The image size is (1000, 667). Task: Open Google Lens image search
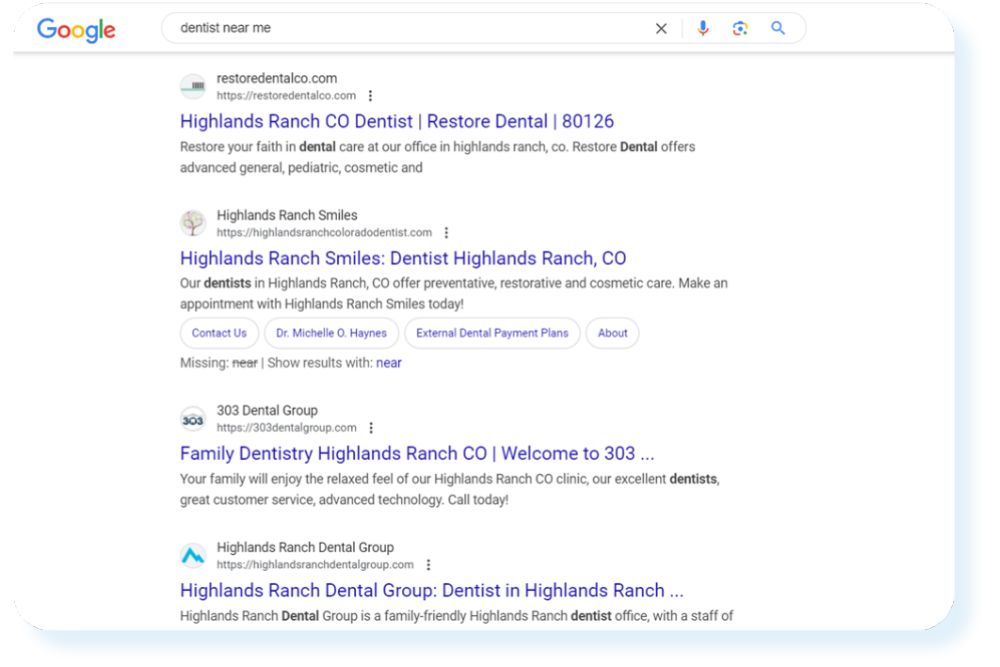point(740,28)
